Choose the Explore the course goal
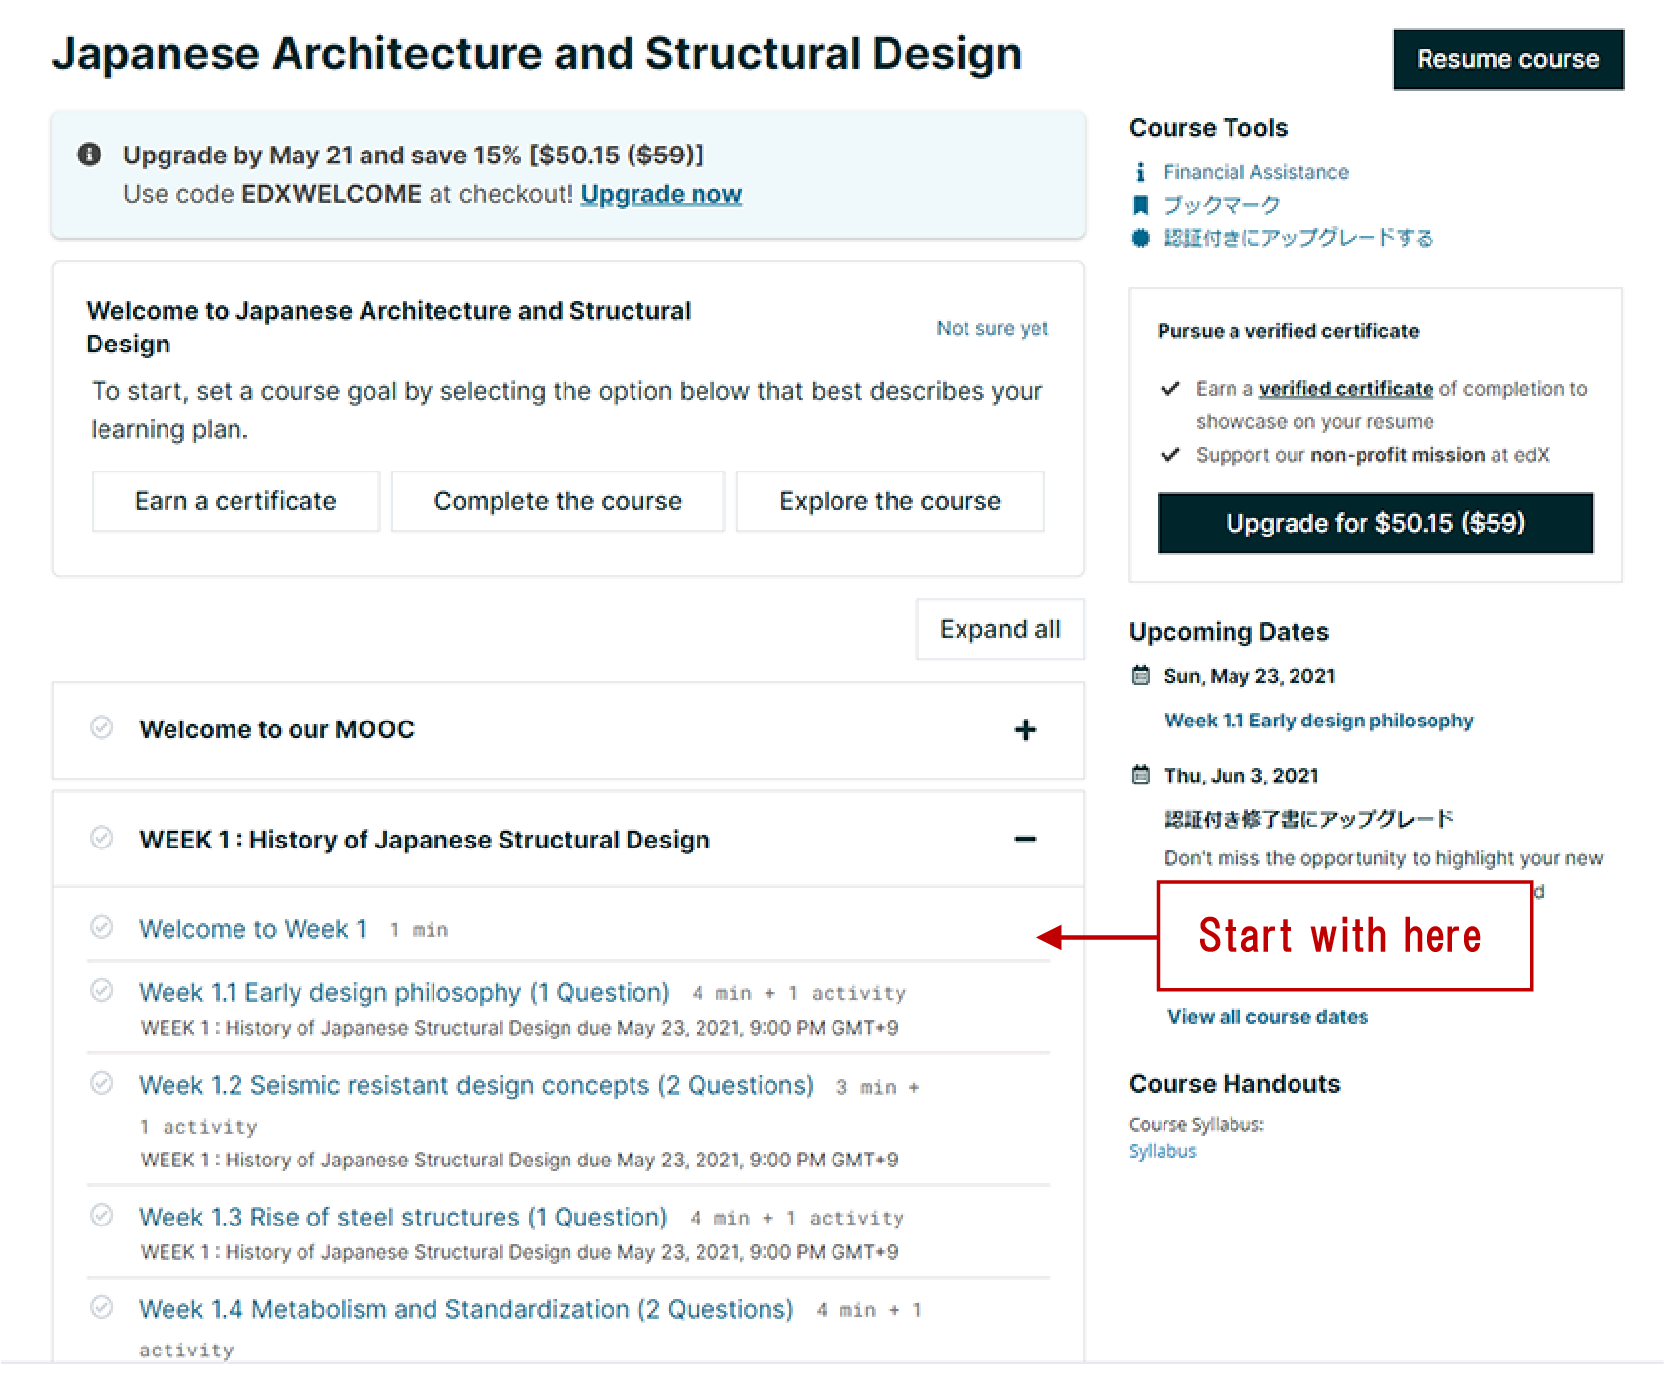Image resolution: width=1675 pixels, height=1386 pixels. click(889, 501)
